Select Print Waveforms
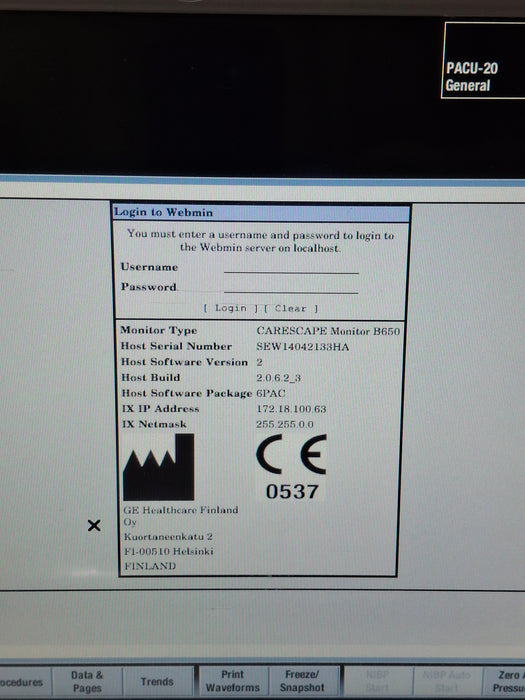 (233, 681)
